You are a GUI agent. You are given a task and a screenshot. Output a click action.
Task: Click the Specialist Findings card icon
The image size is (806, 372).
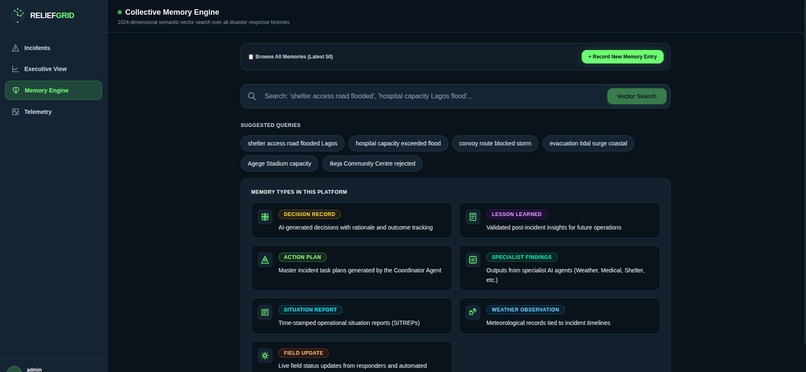(473, 260)
